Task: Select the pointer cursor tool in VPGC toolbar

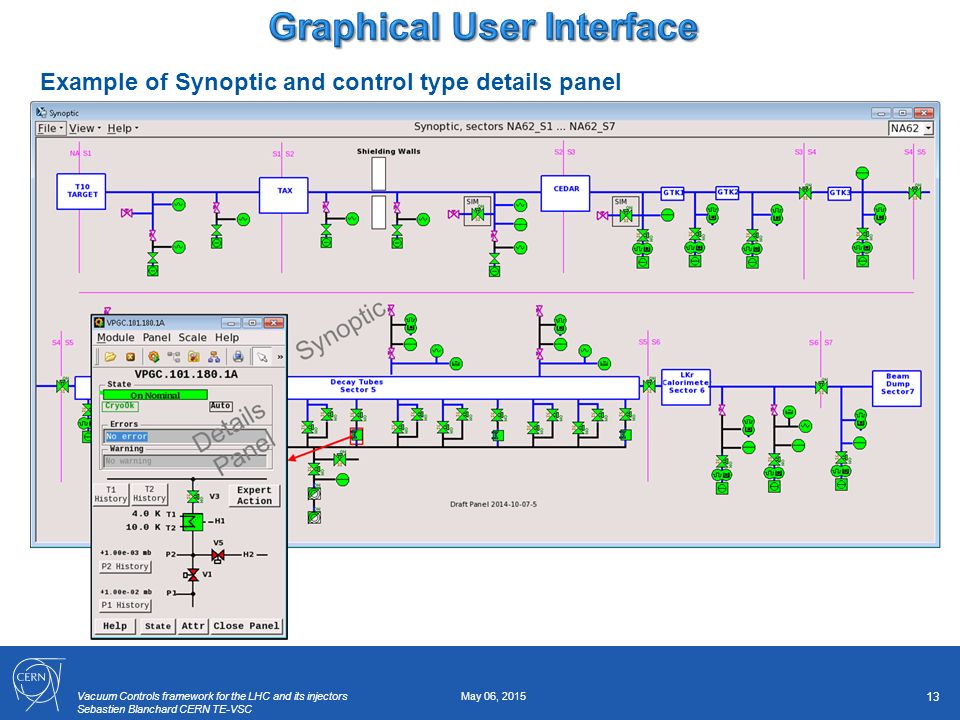Action: click(x=262, y=356)
